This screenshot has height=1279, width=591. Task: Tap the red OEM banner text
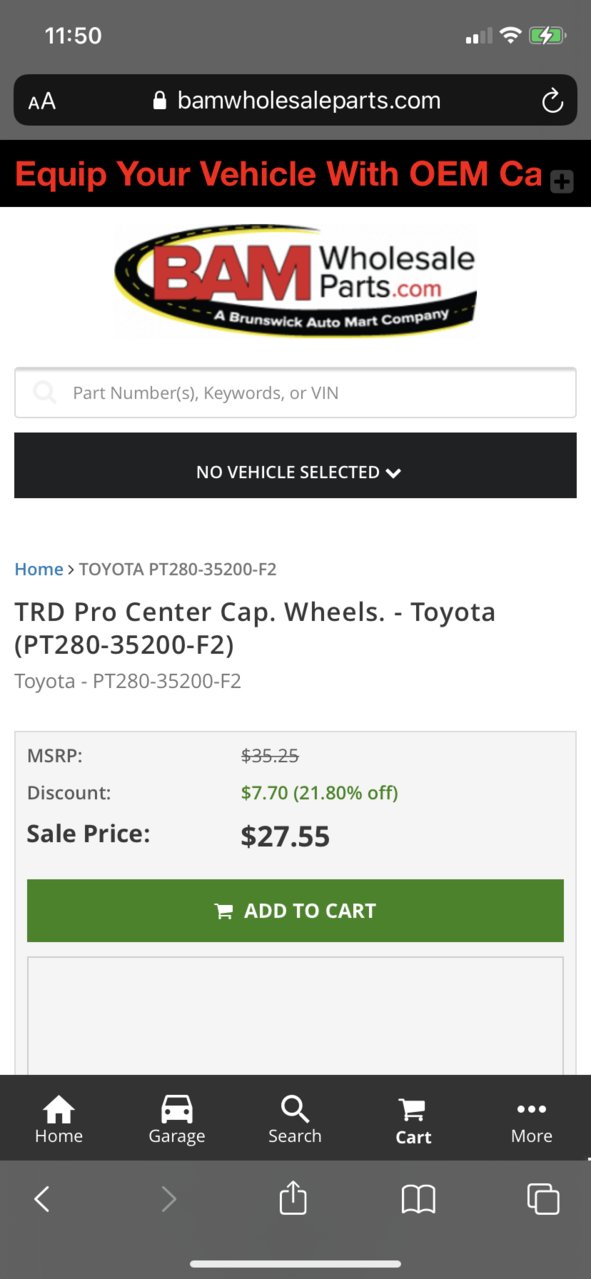click(x=278, y=174)
